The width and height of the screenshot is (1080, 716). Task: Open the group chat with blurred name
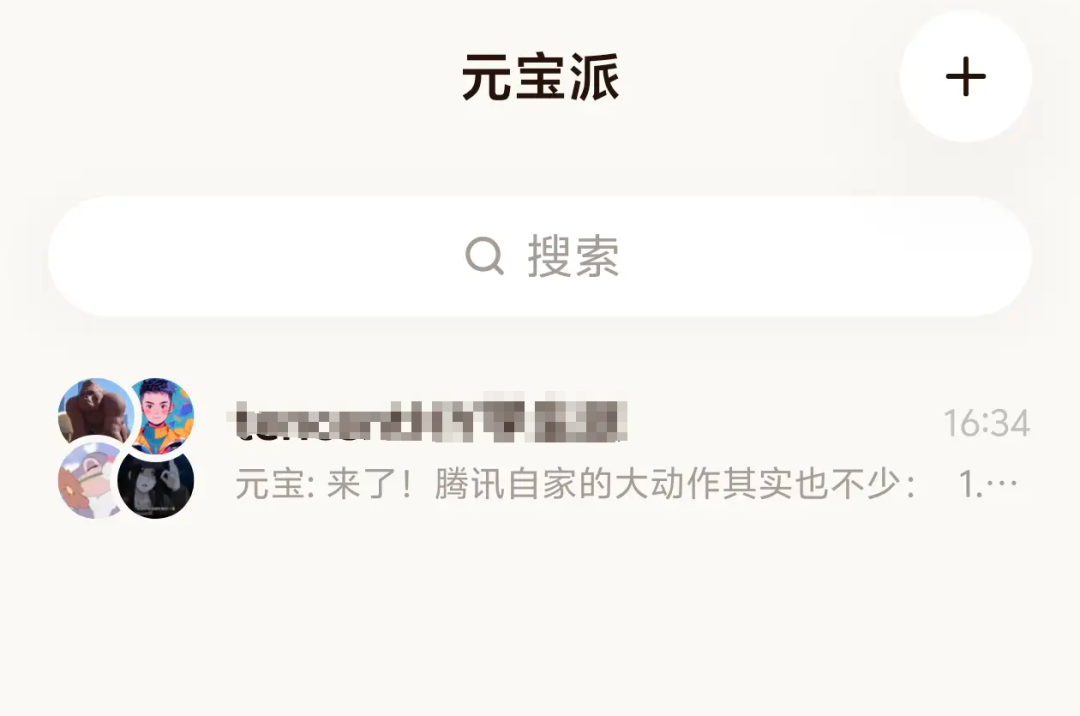click(x=540, y=448)
